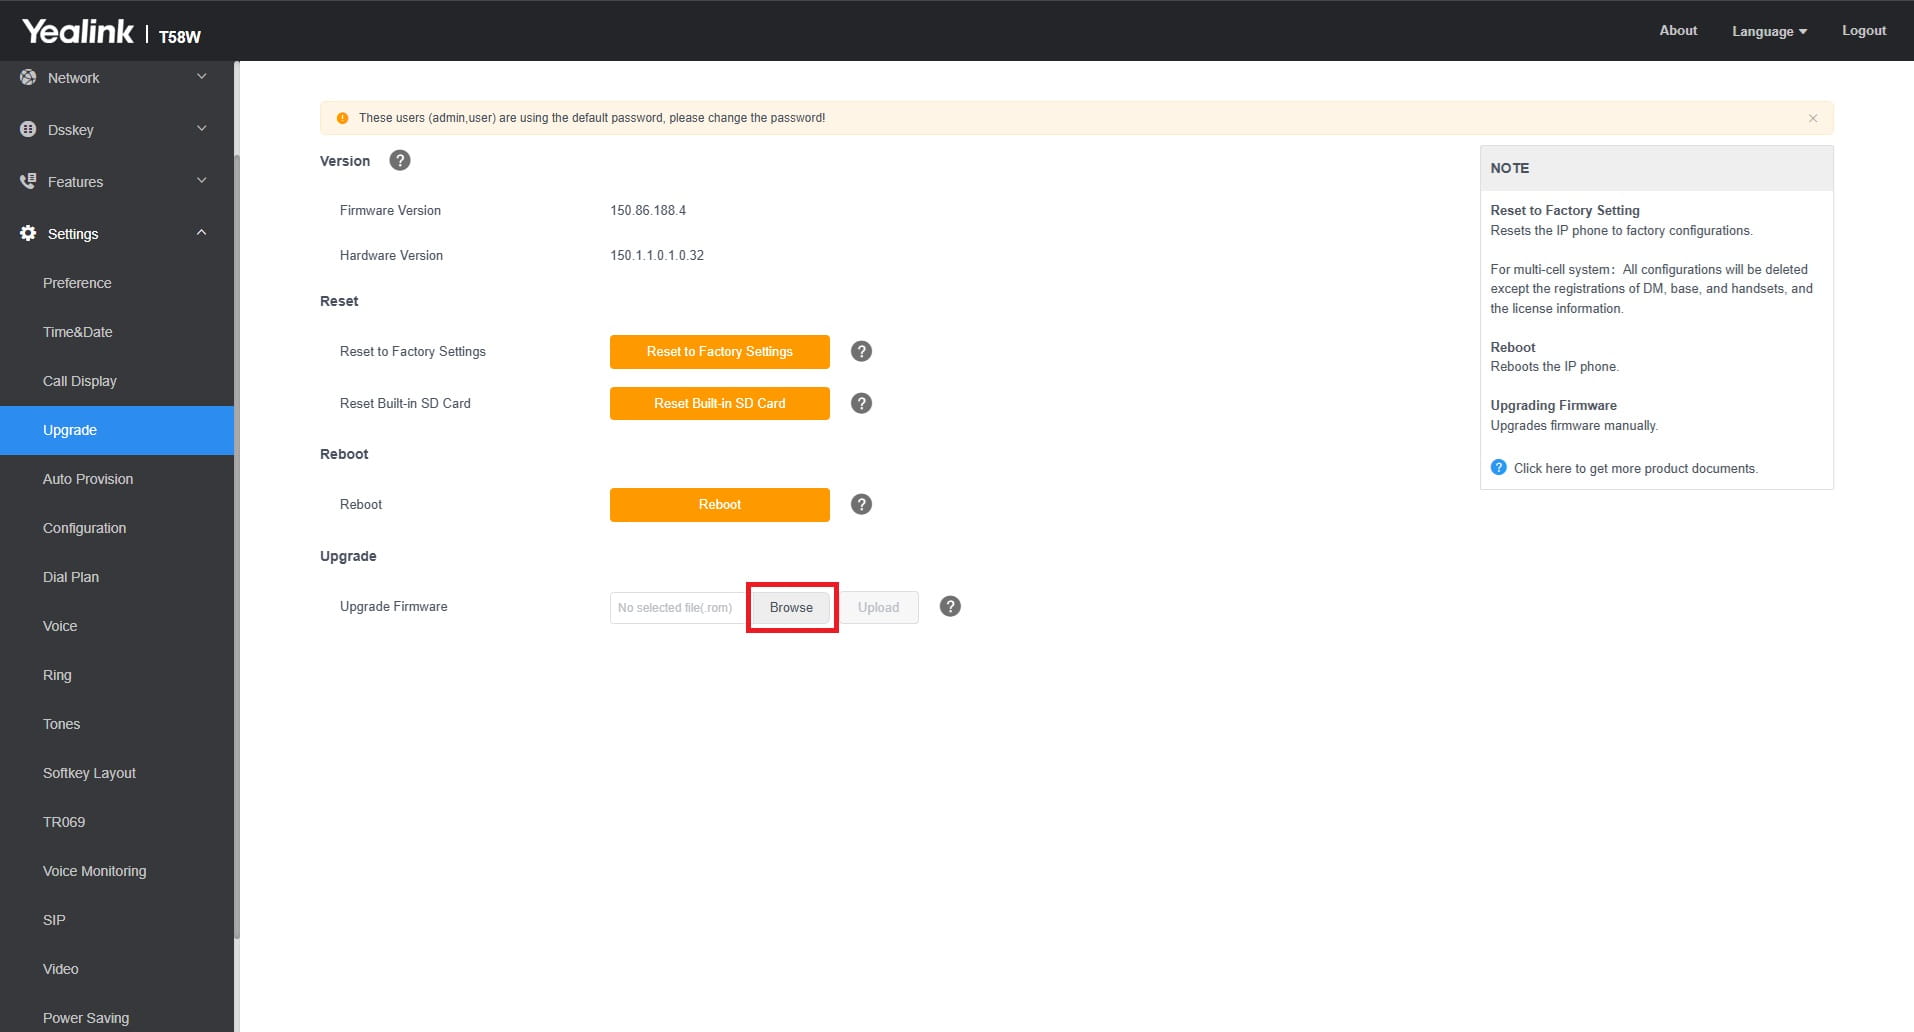Click here to get more product documents
Viewport: 1914px width, 1032px height.
click(x=1635, y=468)
